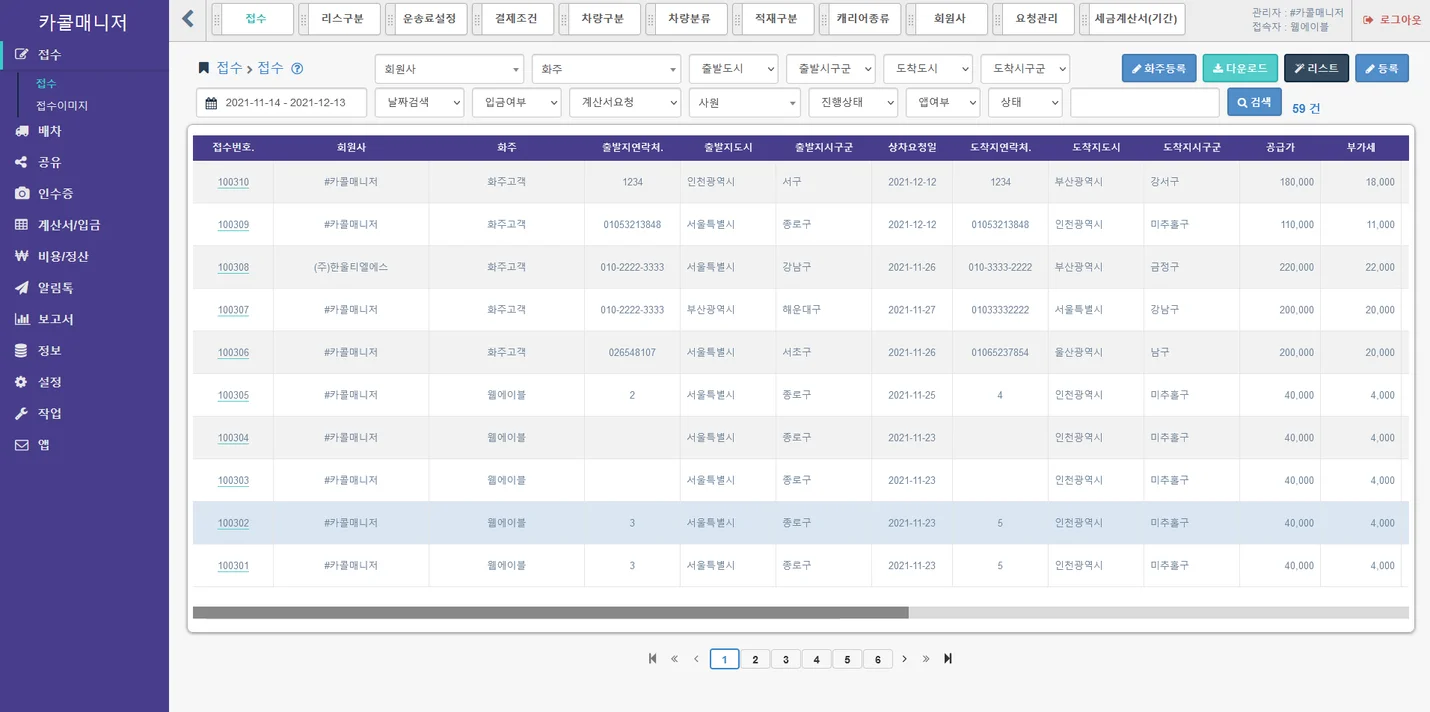
Task: Click the help question mark icon
Action: [297, 69]
